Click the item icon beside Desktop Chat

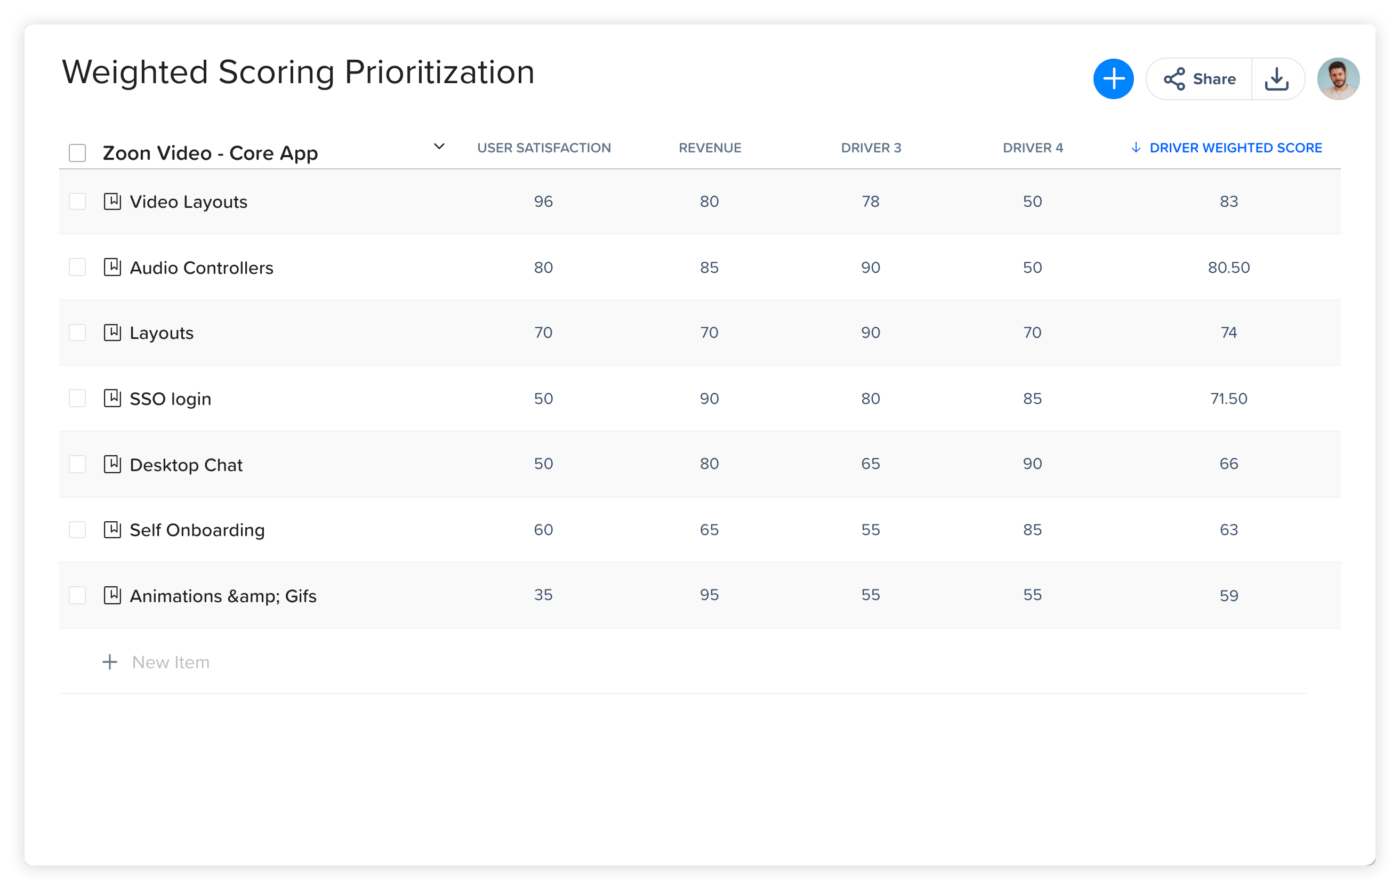coord(111,464)
